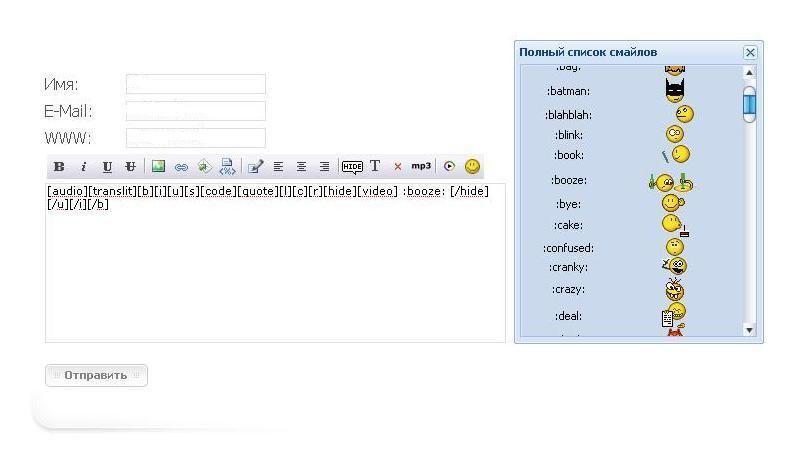Image resolution: width=809 pixels, height=455 pixels.
Task: Insert mp3 audio tag
Action: (421, 166)
